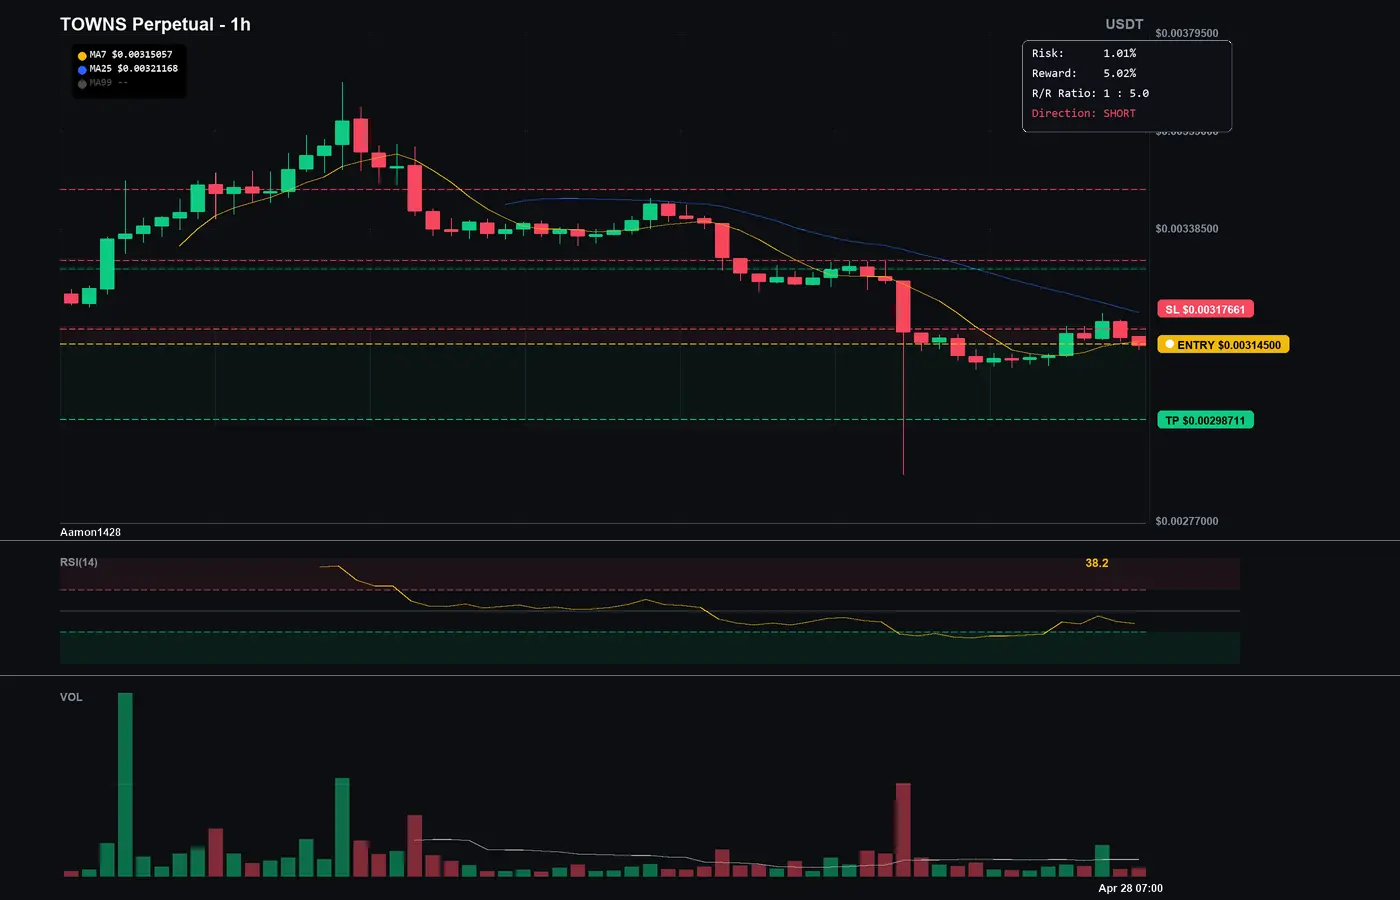
Task: Click the ENTRY $0.00314500 price tag
Action: click(1223, 345)
